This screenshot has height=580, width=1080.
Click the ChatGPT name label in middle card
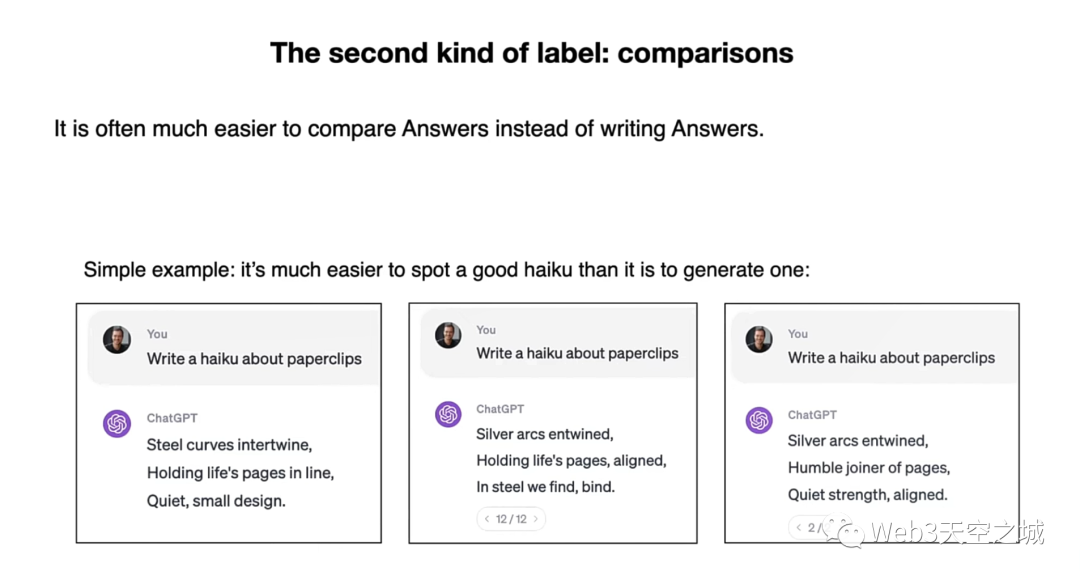pos(500,409)
